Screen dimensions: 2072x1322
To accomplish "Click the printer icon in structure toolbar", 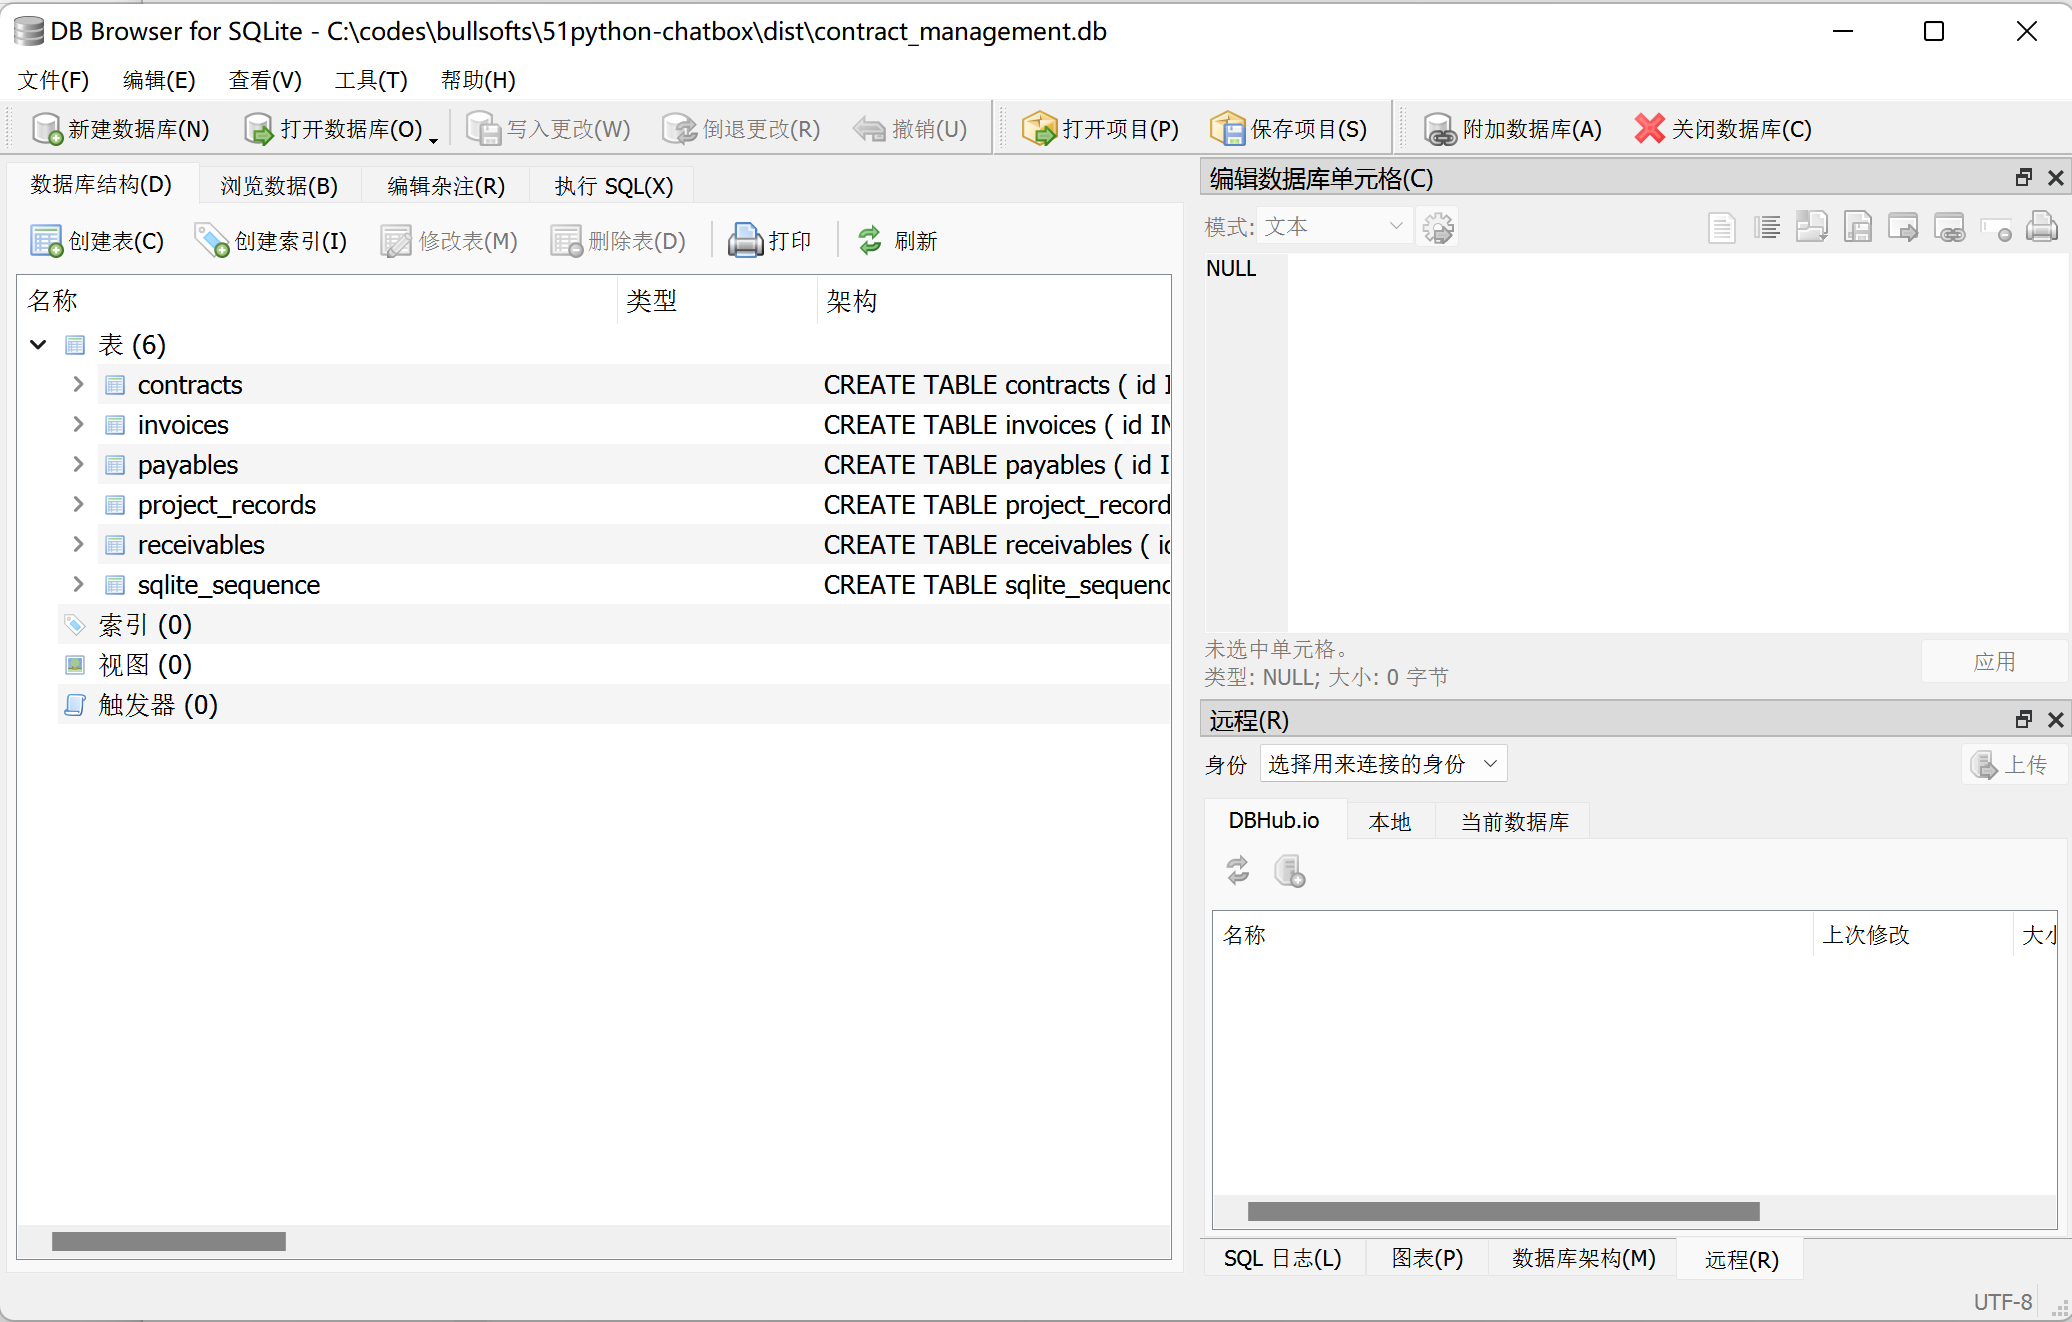I will (745, 241).
